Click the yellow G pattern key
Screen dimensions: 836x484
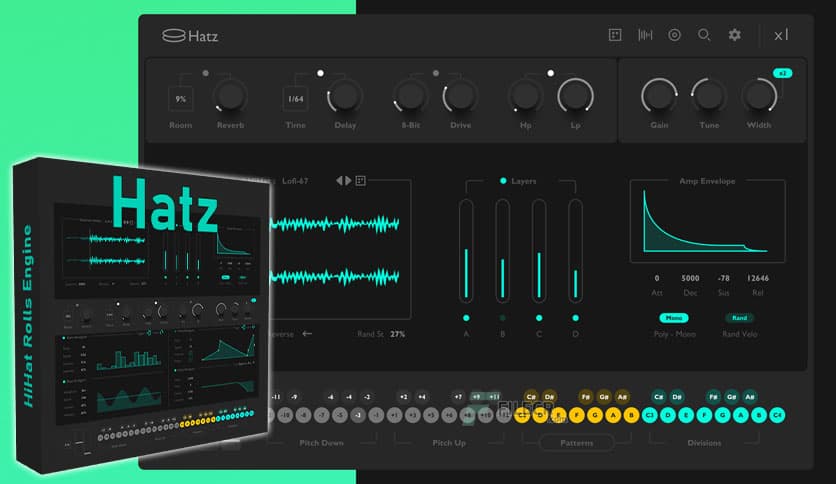coord(594,415)
